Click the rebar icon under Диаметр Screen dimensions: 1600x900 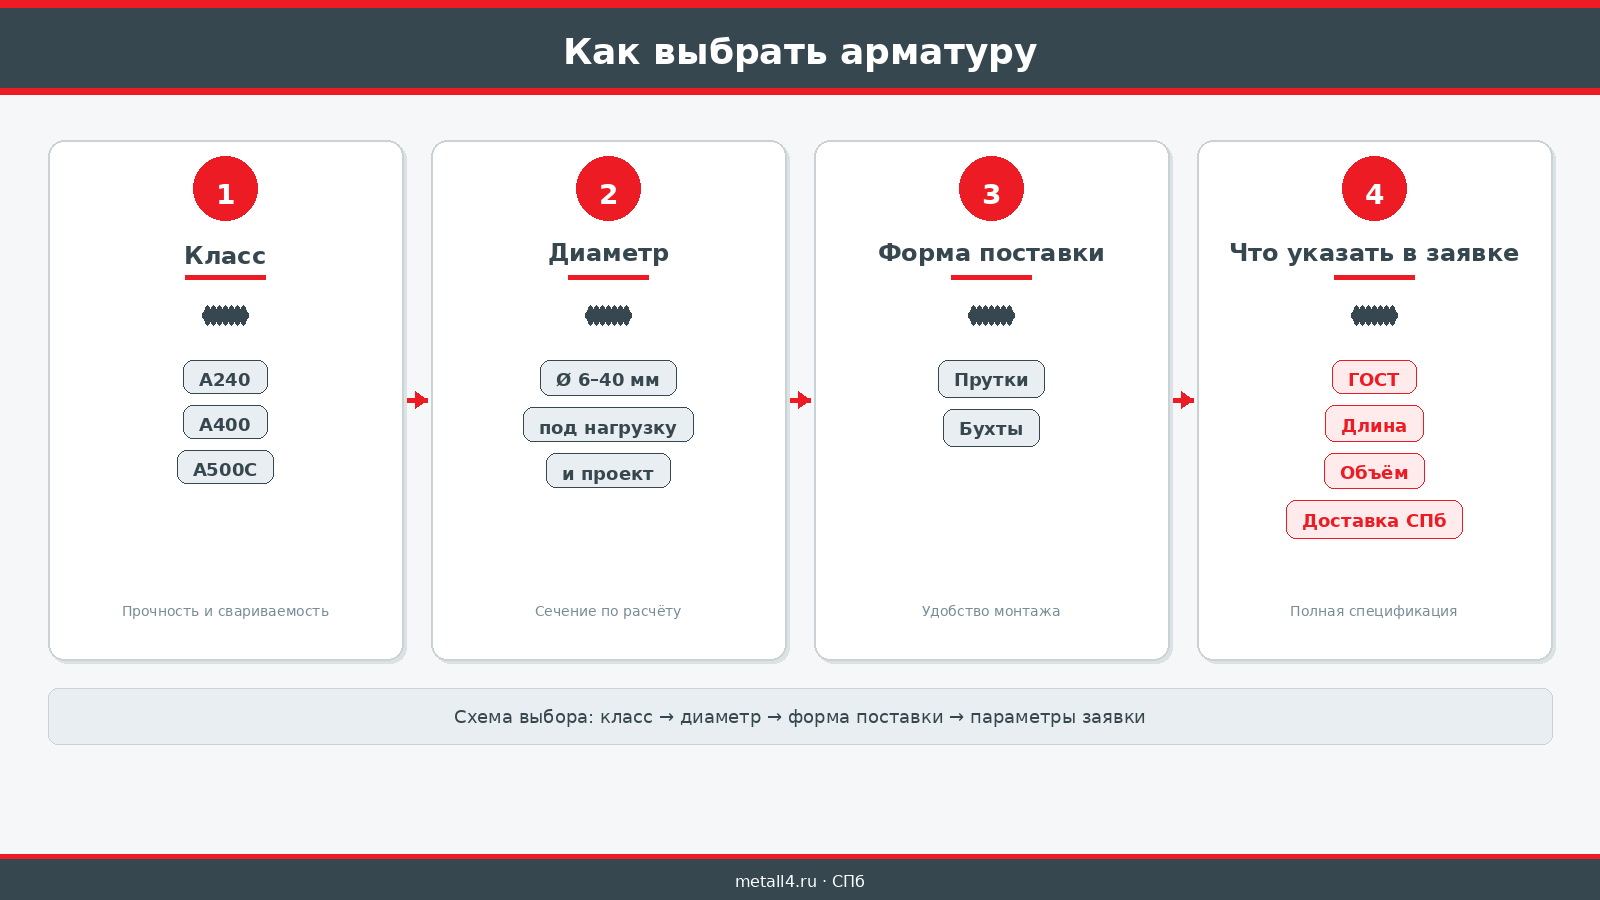(x=608, y=316)
